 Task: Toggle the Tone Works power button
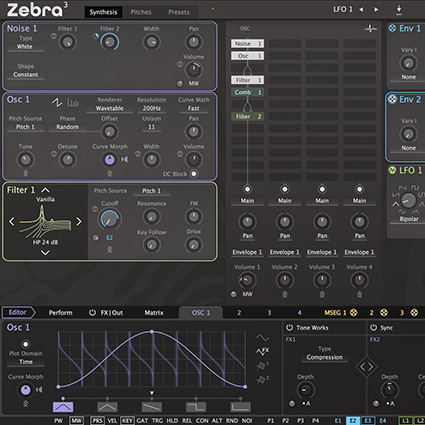click(289, 328)
